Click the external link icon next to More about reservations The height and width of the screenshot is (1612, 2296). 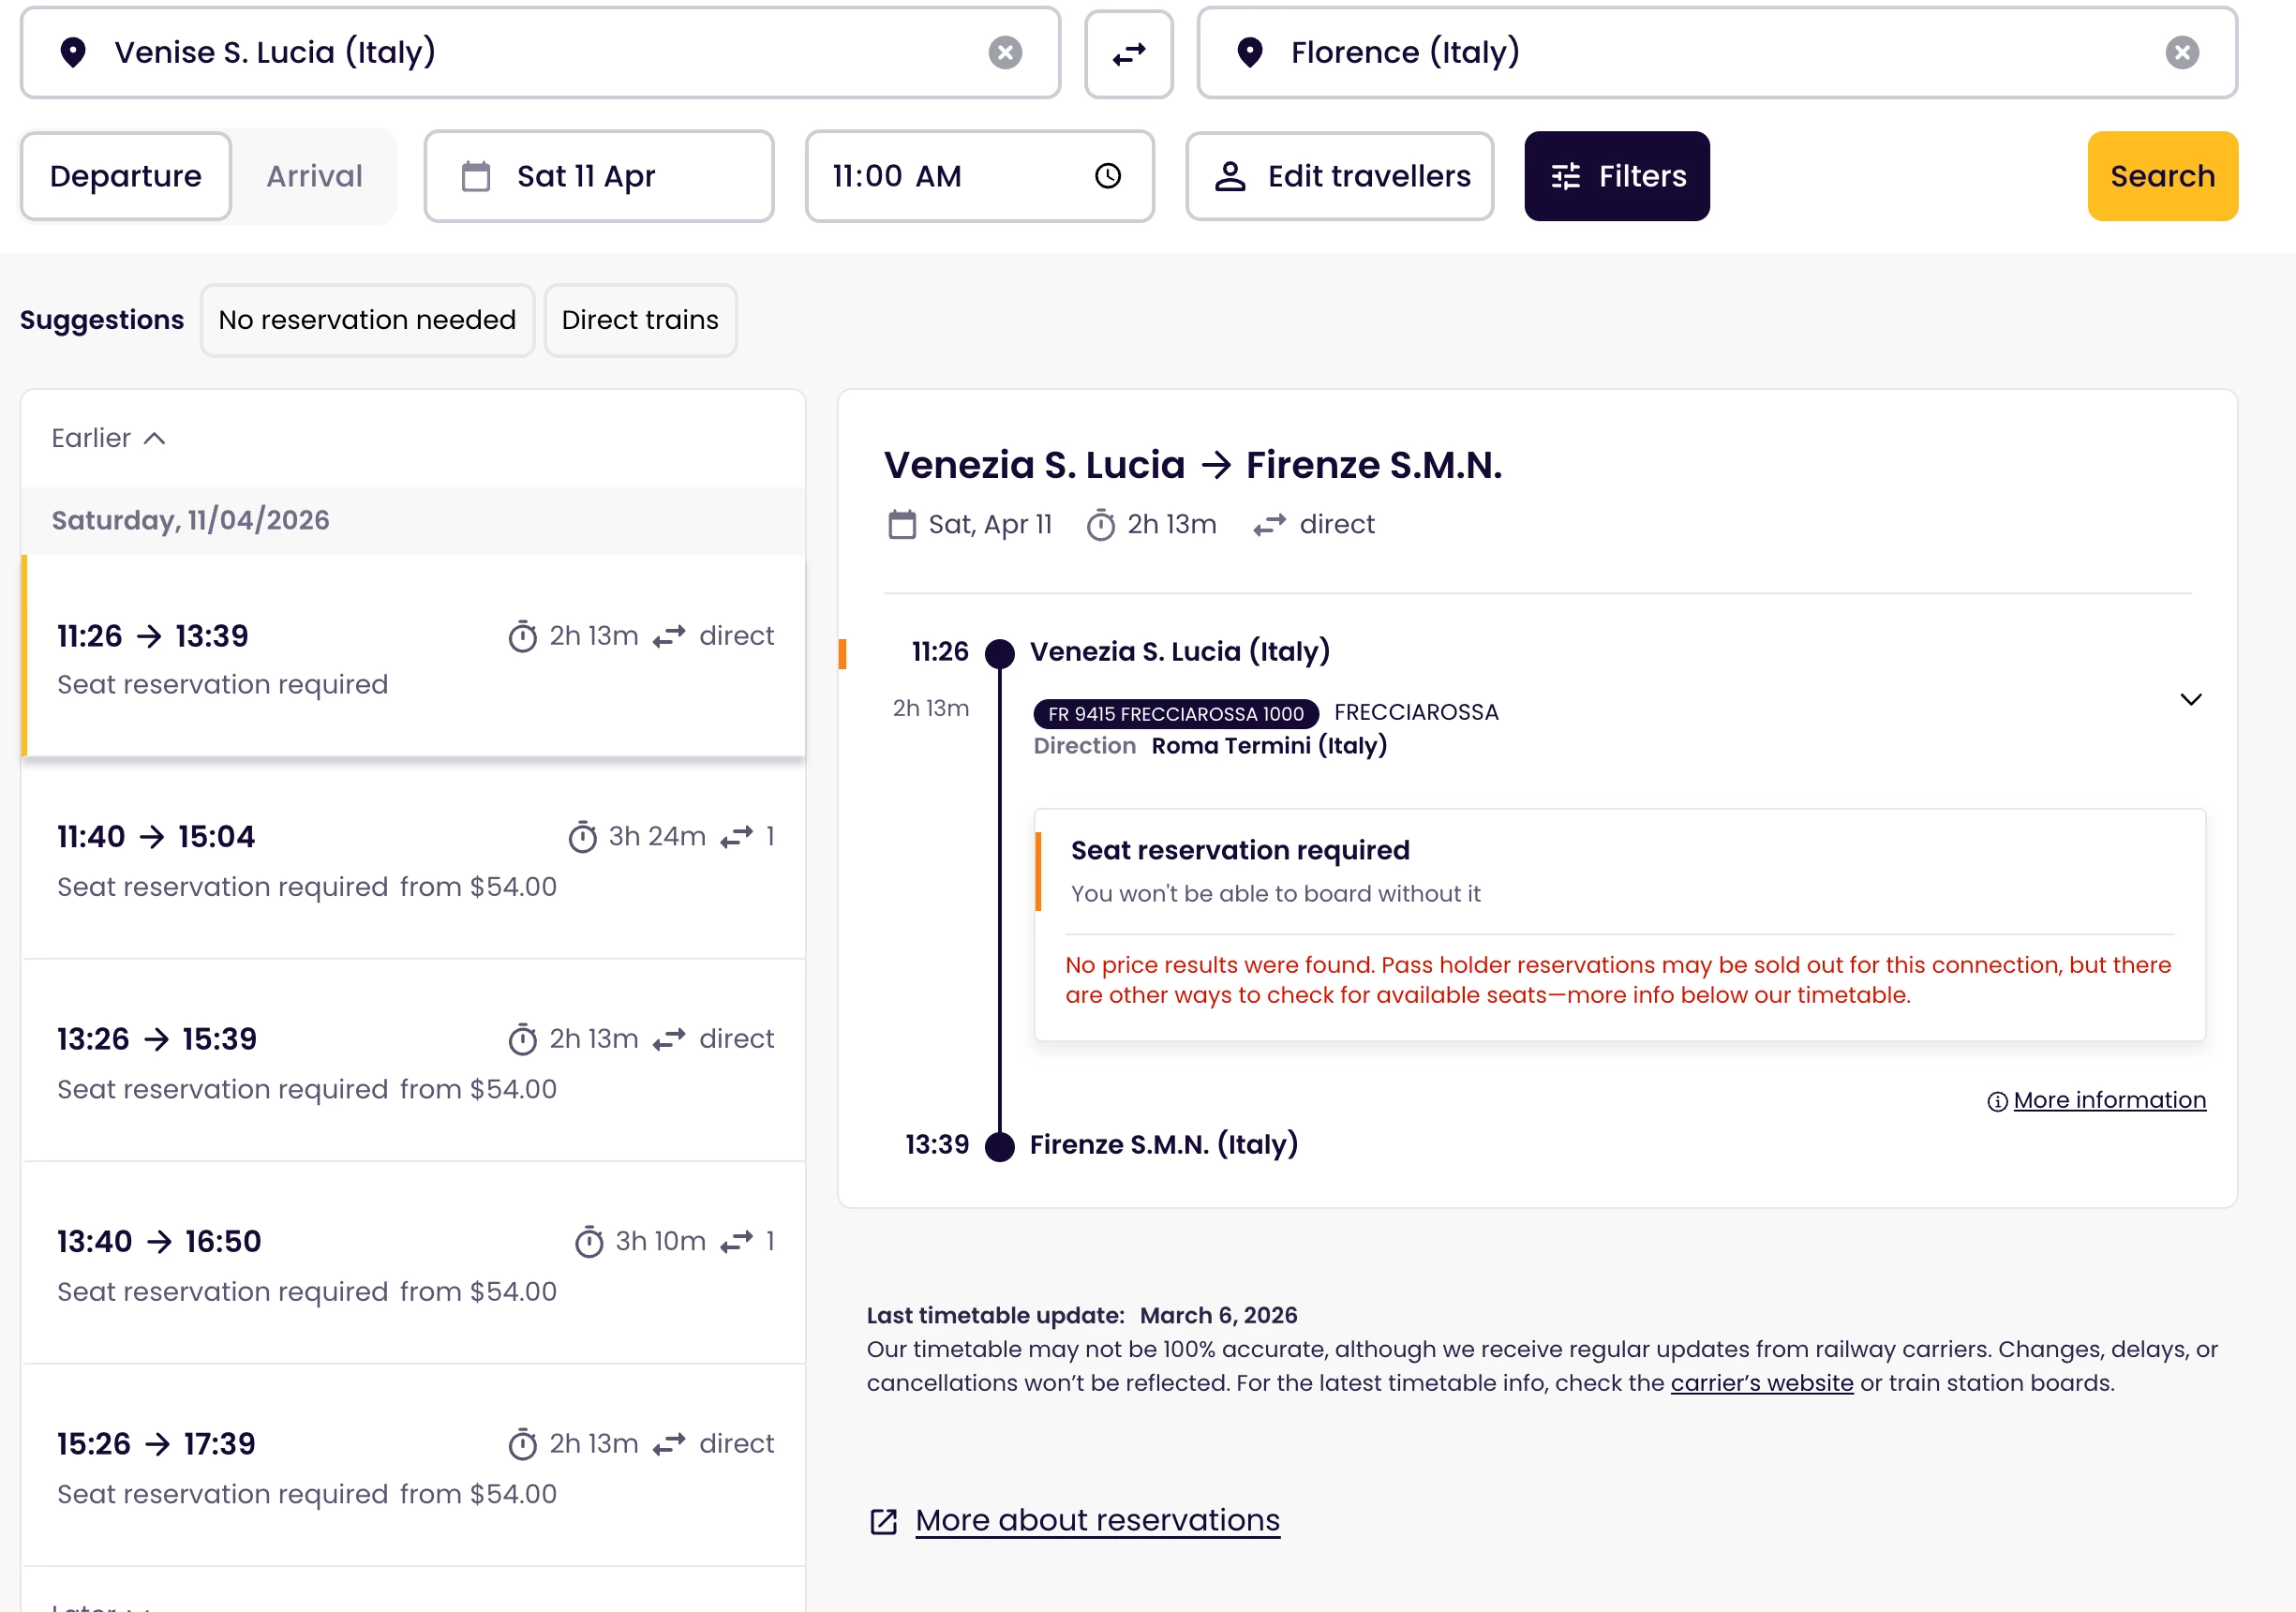[883, 1521]
